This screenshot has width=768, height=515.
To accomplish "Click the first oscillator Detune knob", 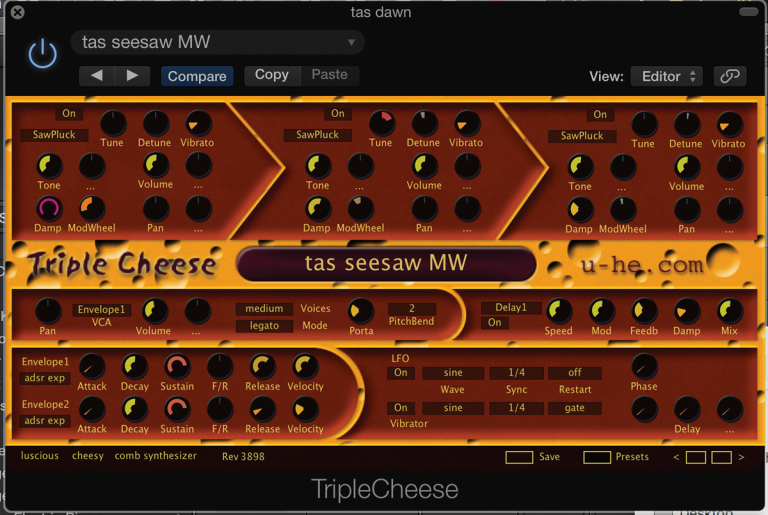I will [155, 123].
